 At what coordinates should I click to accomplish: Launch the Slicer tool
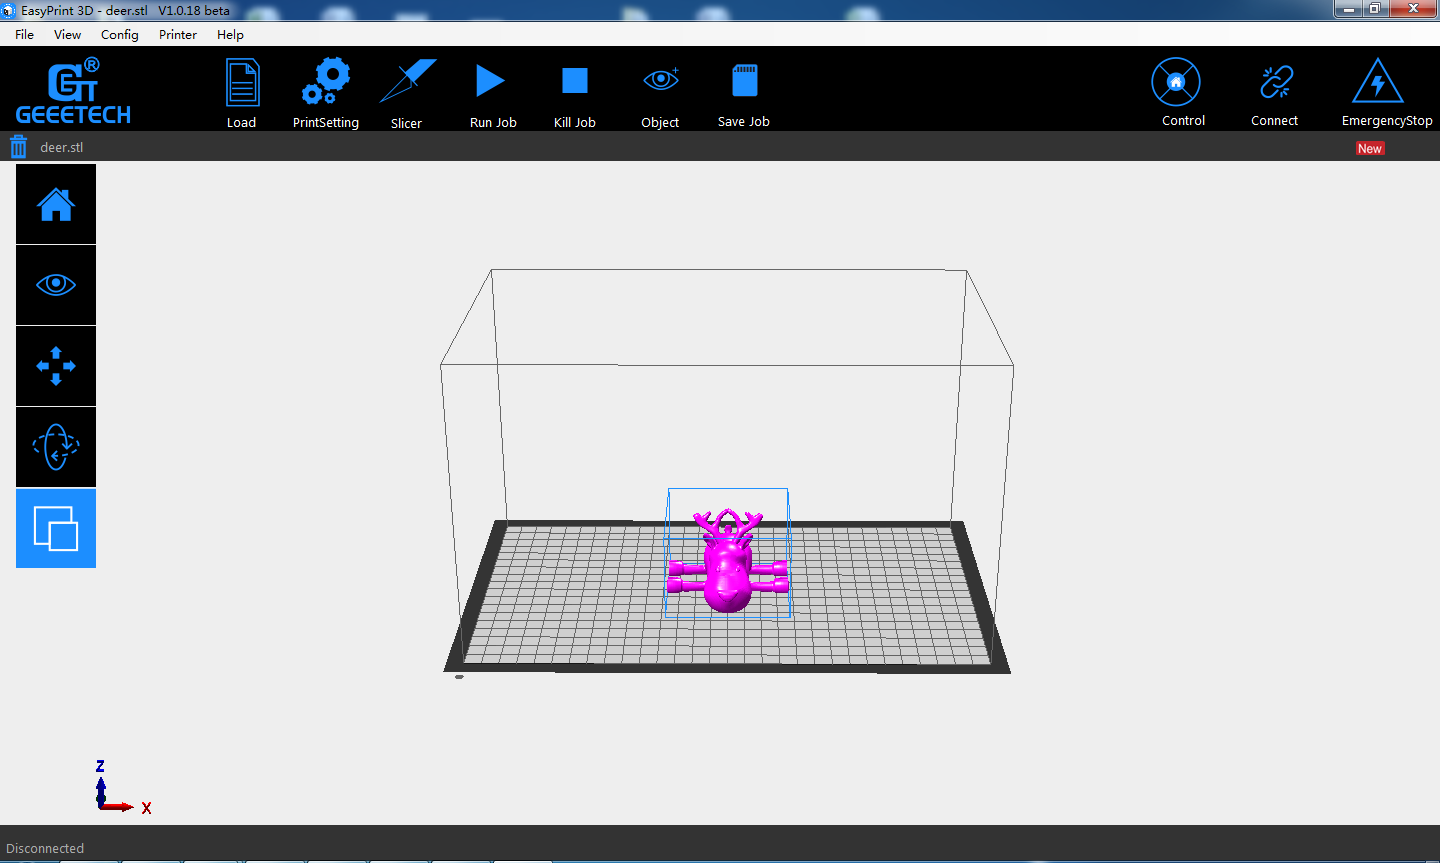407,82
